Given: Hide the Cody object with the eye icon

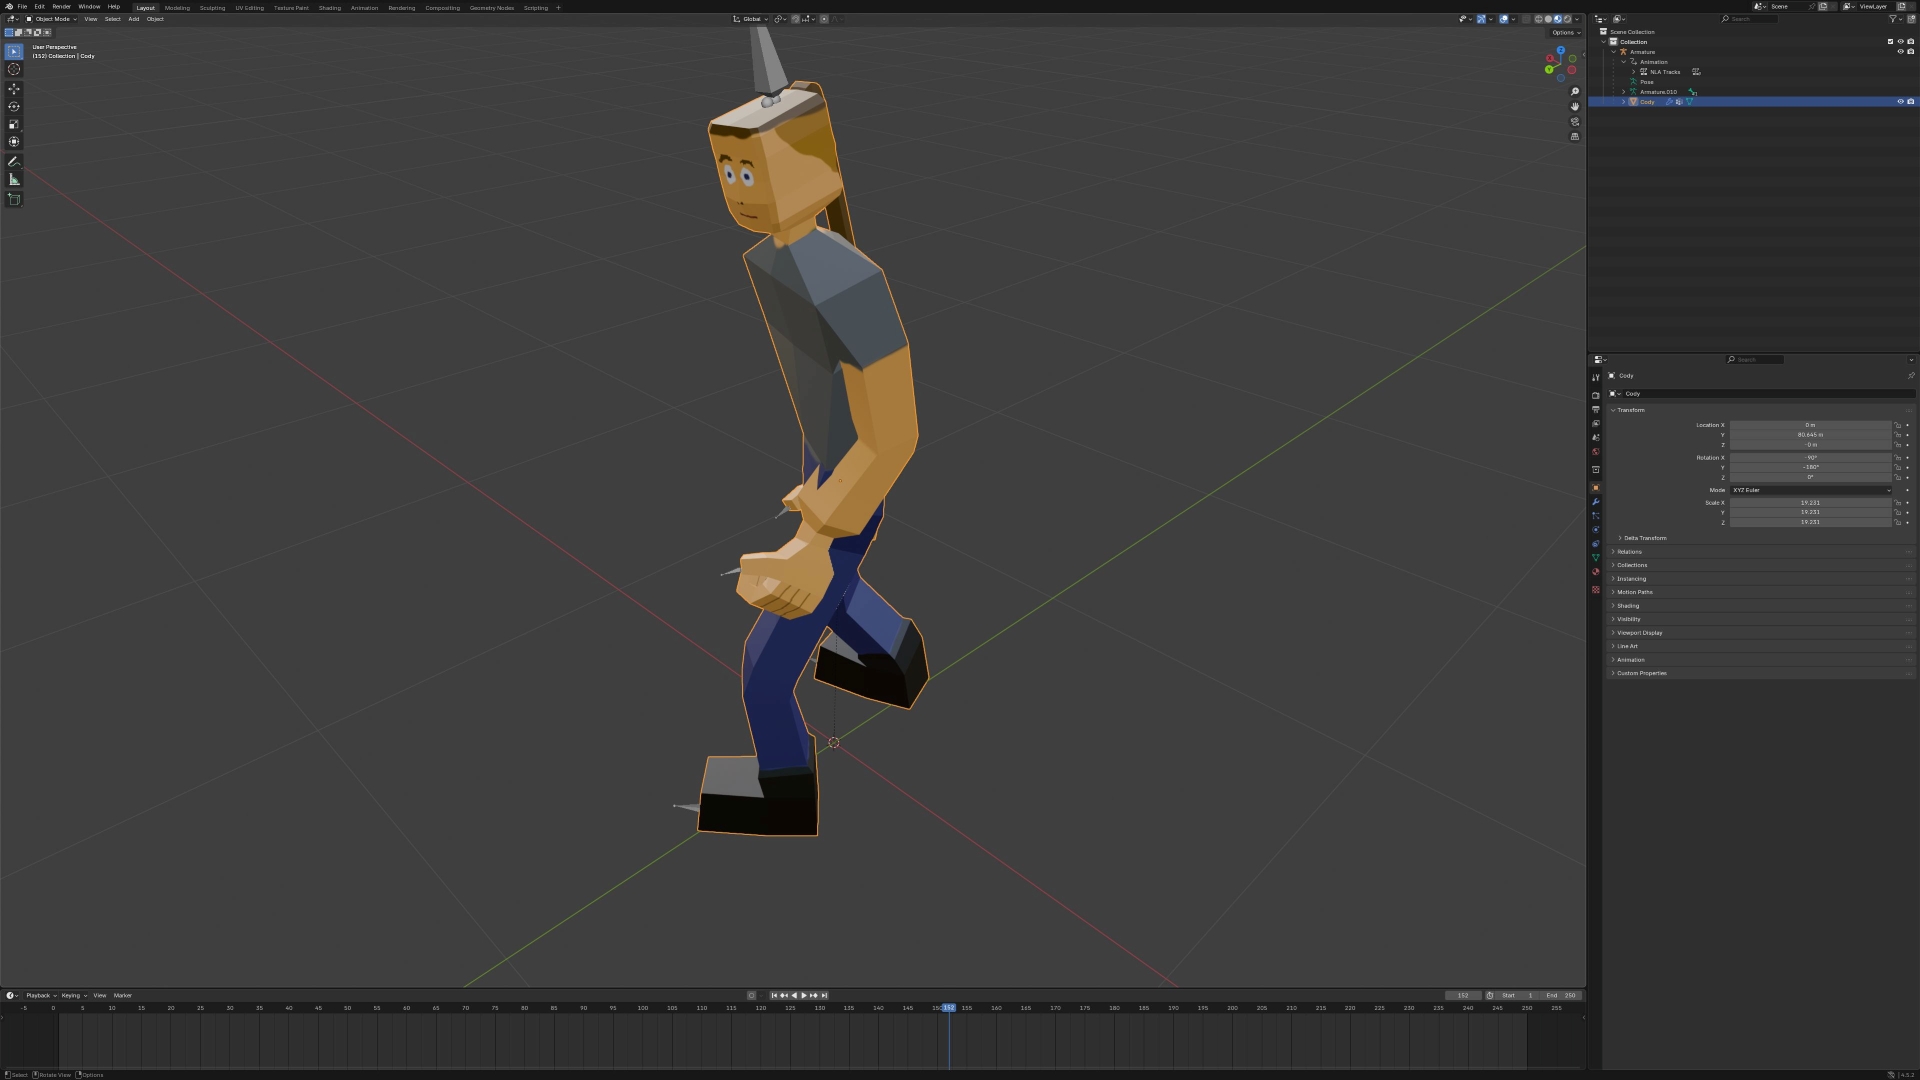Looking at the screenshot, I should point(1900,102).
